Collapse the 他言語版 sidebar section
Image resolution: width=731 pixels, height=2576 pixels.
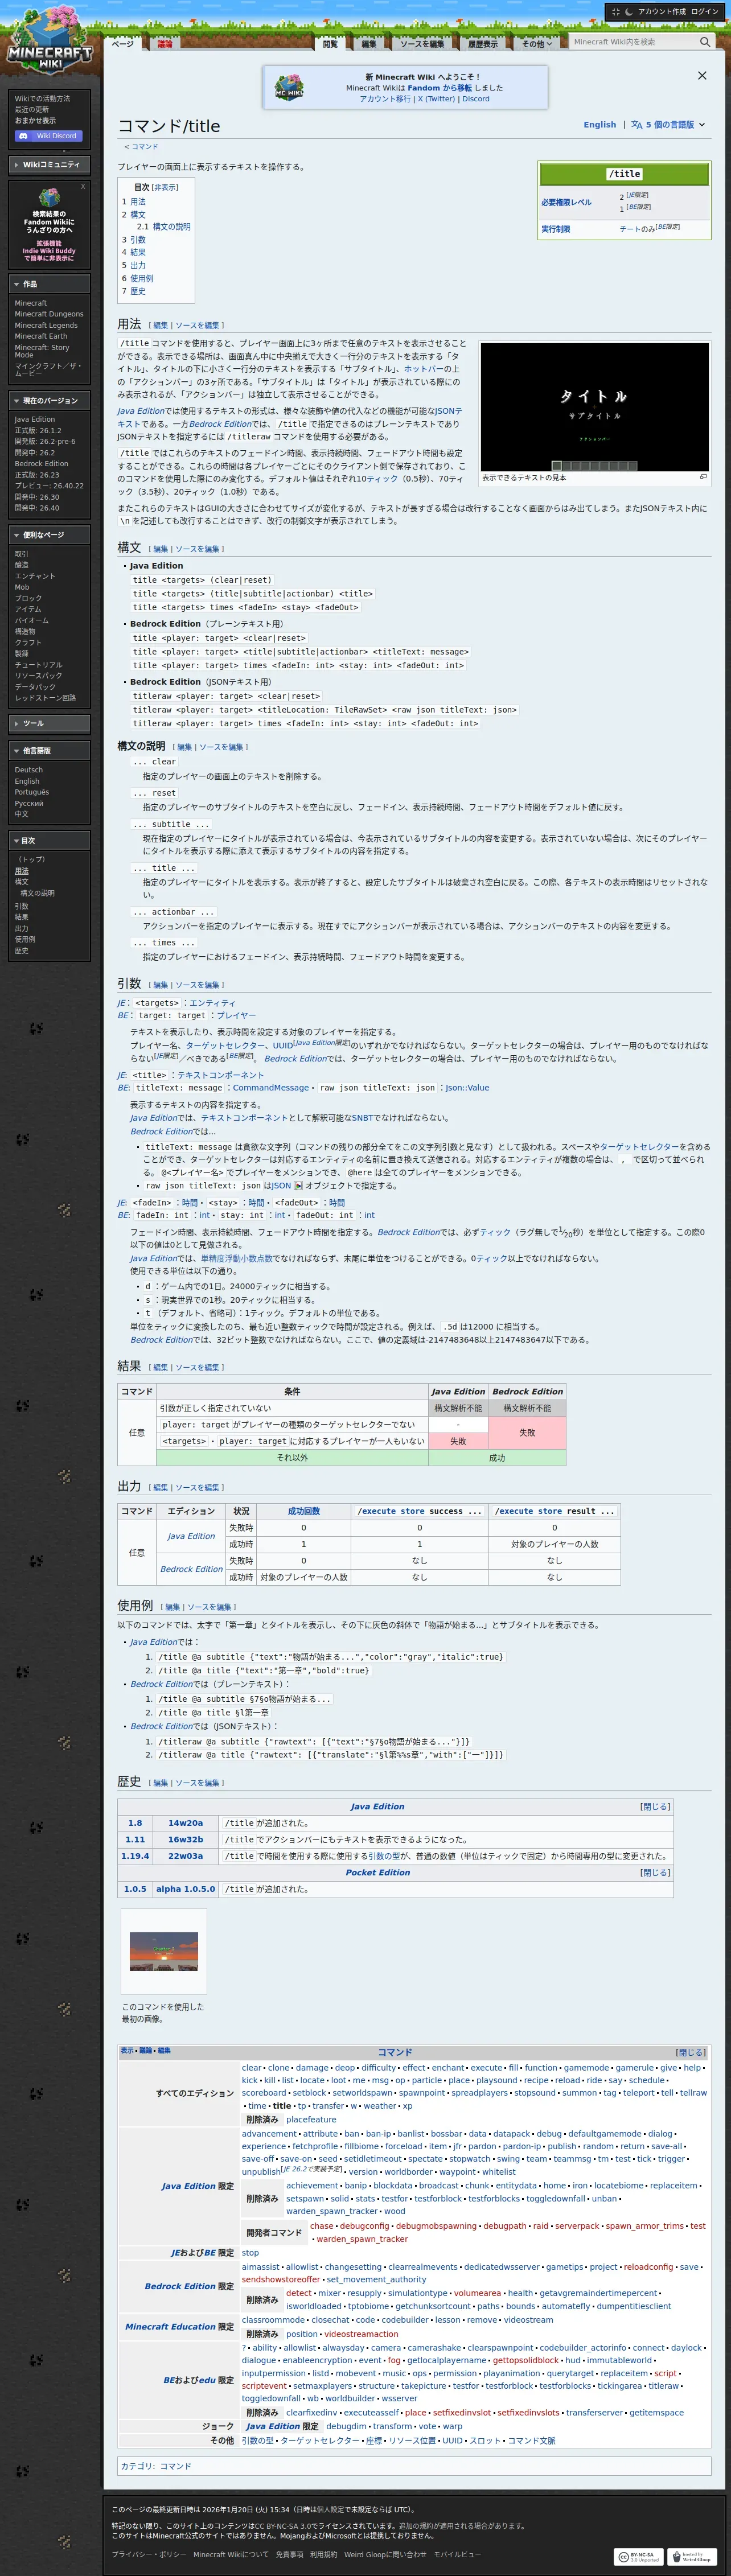50,750
